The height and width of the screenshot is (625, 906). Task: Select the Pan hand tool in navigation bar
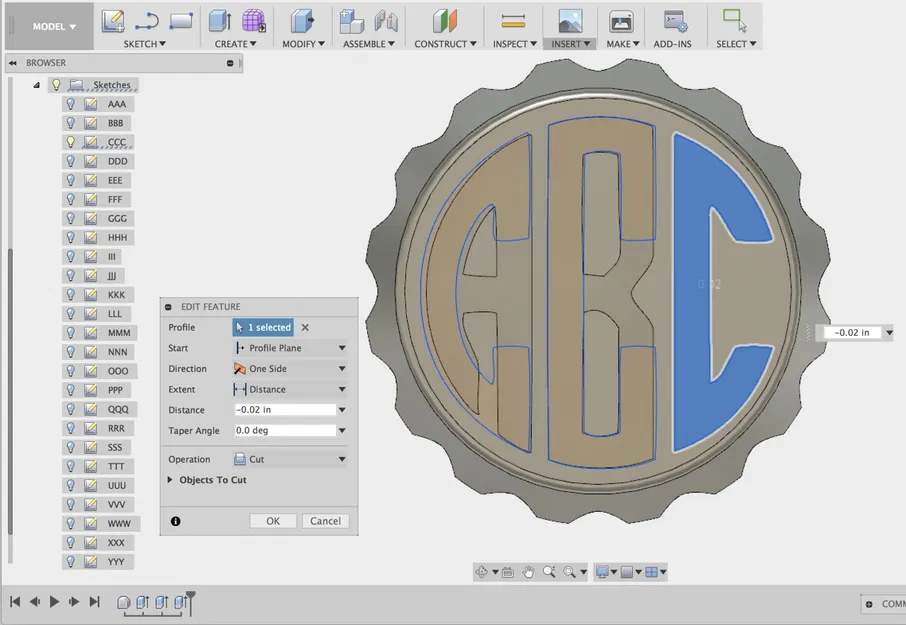[528, 572]
